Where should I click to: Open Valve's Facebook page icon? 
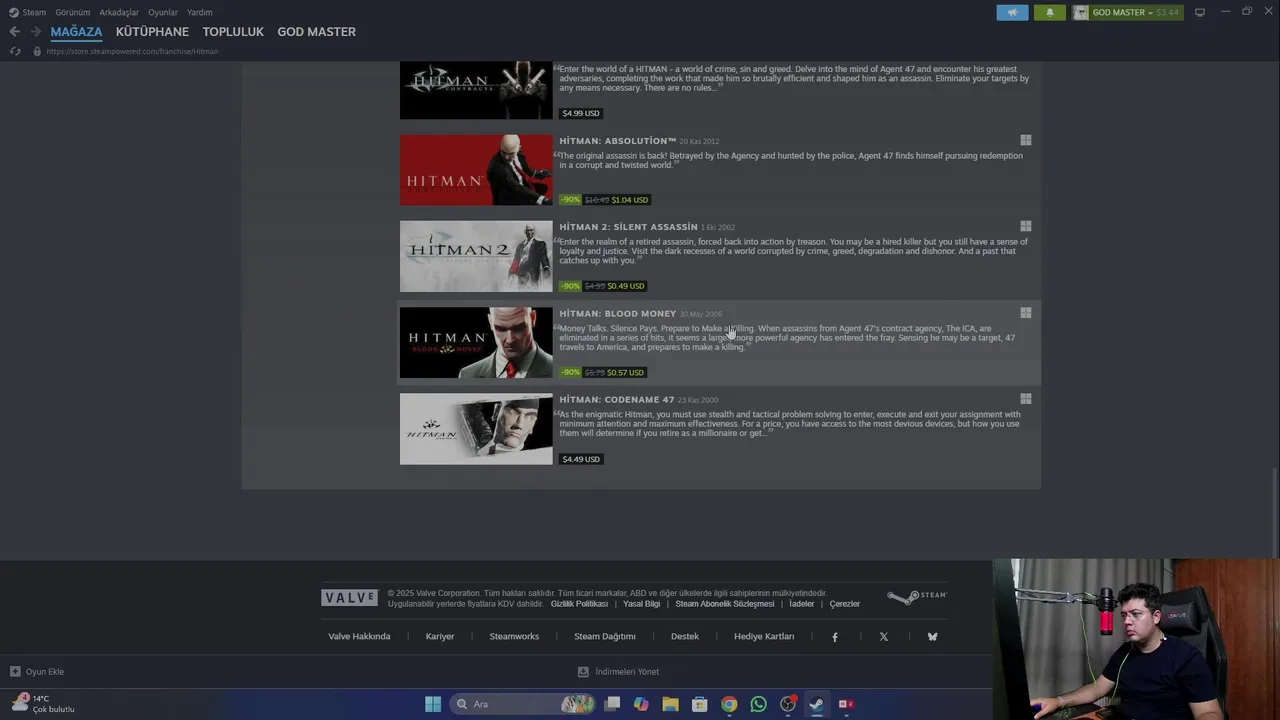(x=835, y=636)
